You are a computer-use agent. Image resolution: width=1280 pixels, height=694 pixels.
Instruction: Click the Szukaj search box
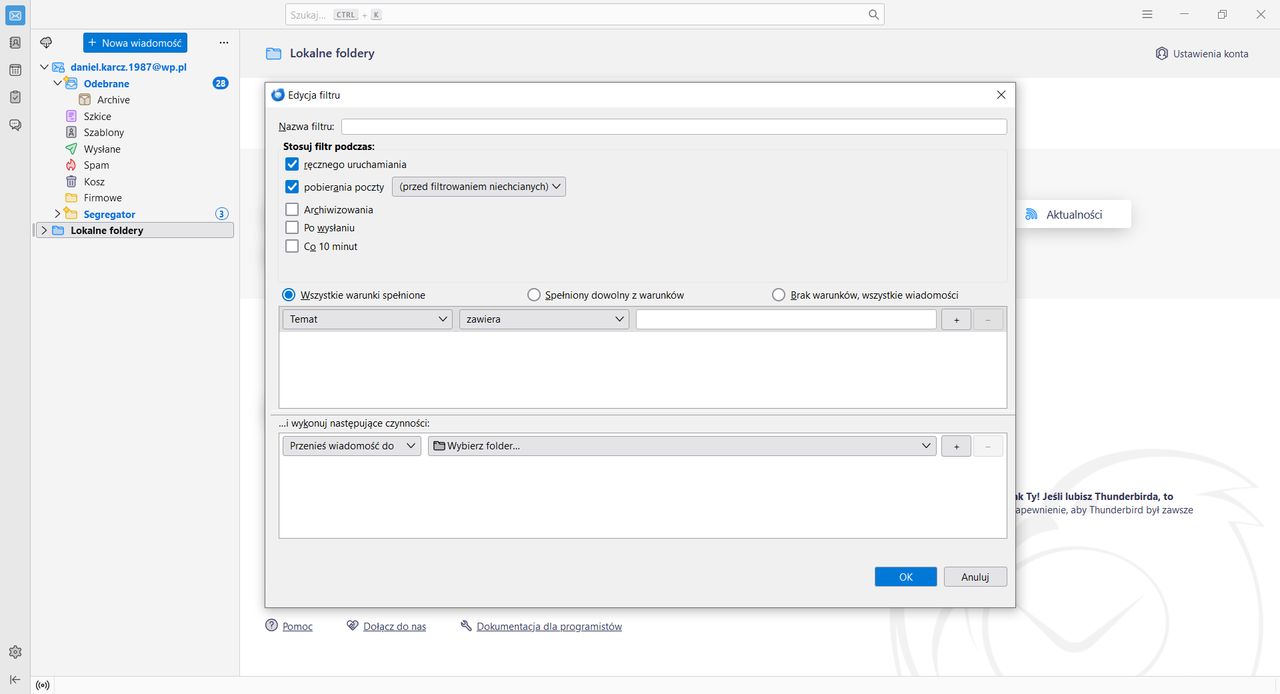click(585, 15)
